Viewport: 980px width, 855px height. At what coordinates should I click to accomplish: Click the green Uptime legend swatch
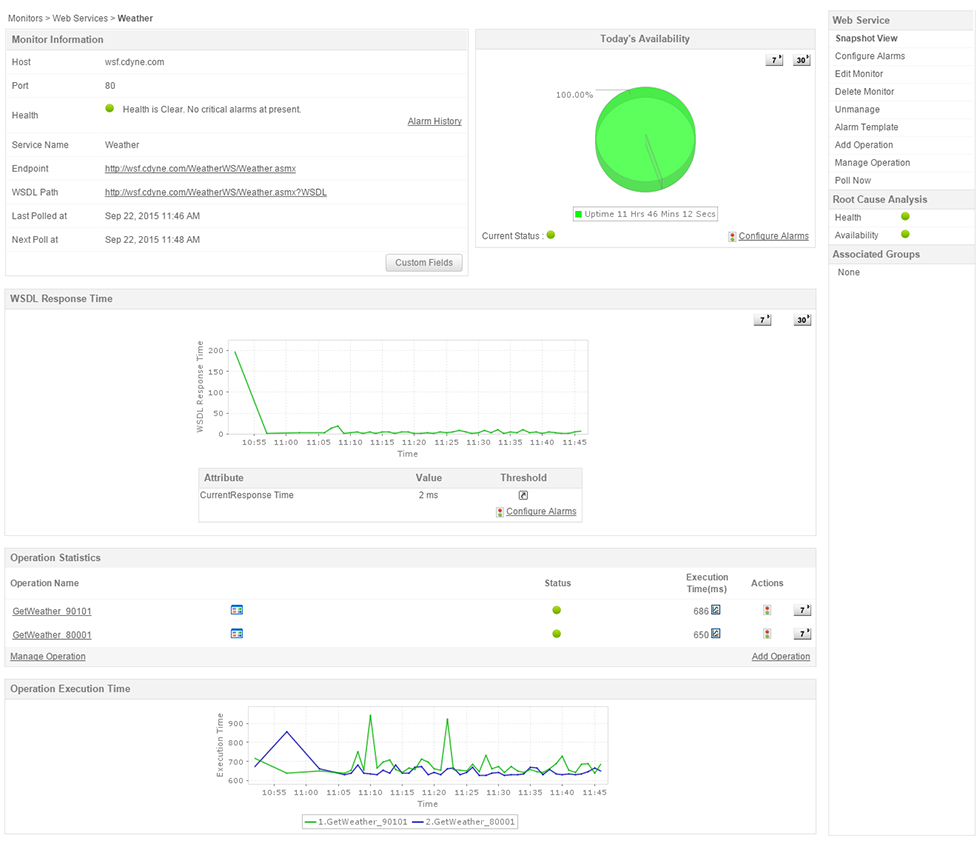577,214
